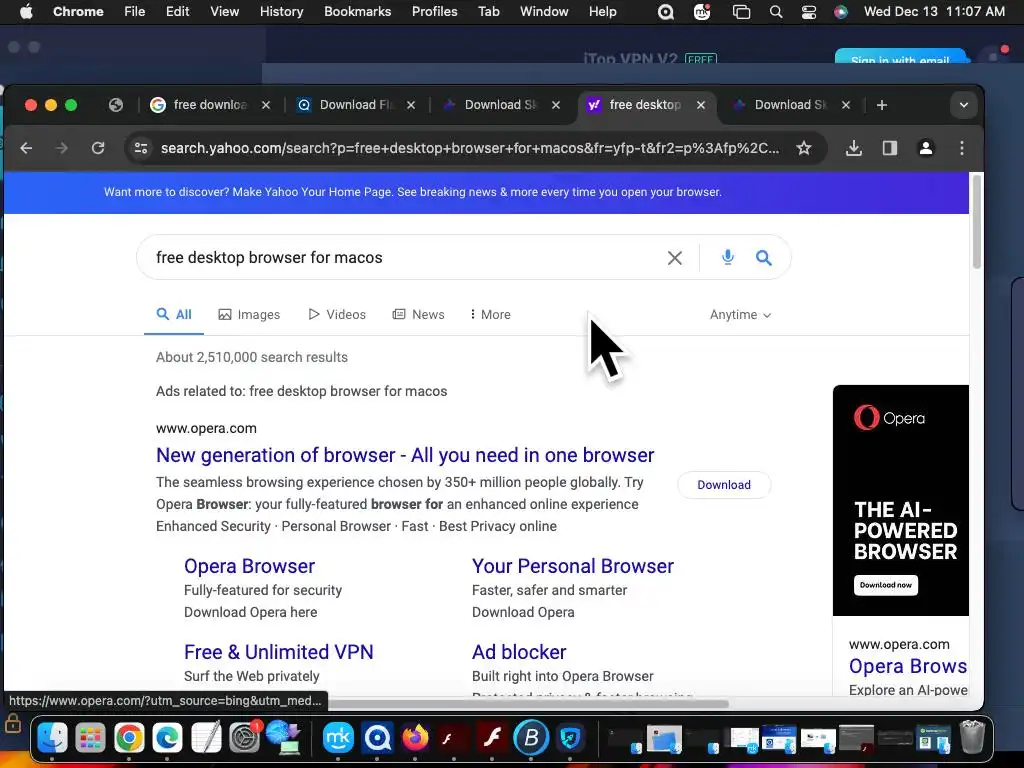
Task: Select the Images search tab
Action: point(249,315)
